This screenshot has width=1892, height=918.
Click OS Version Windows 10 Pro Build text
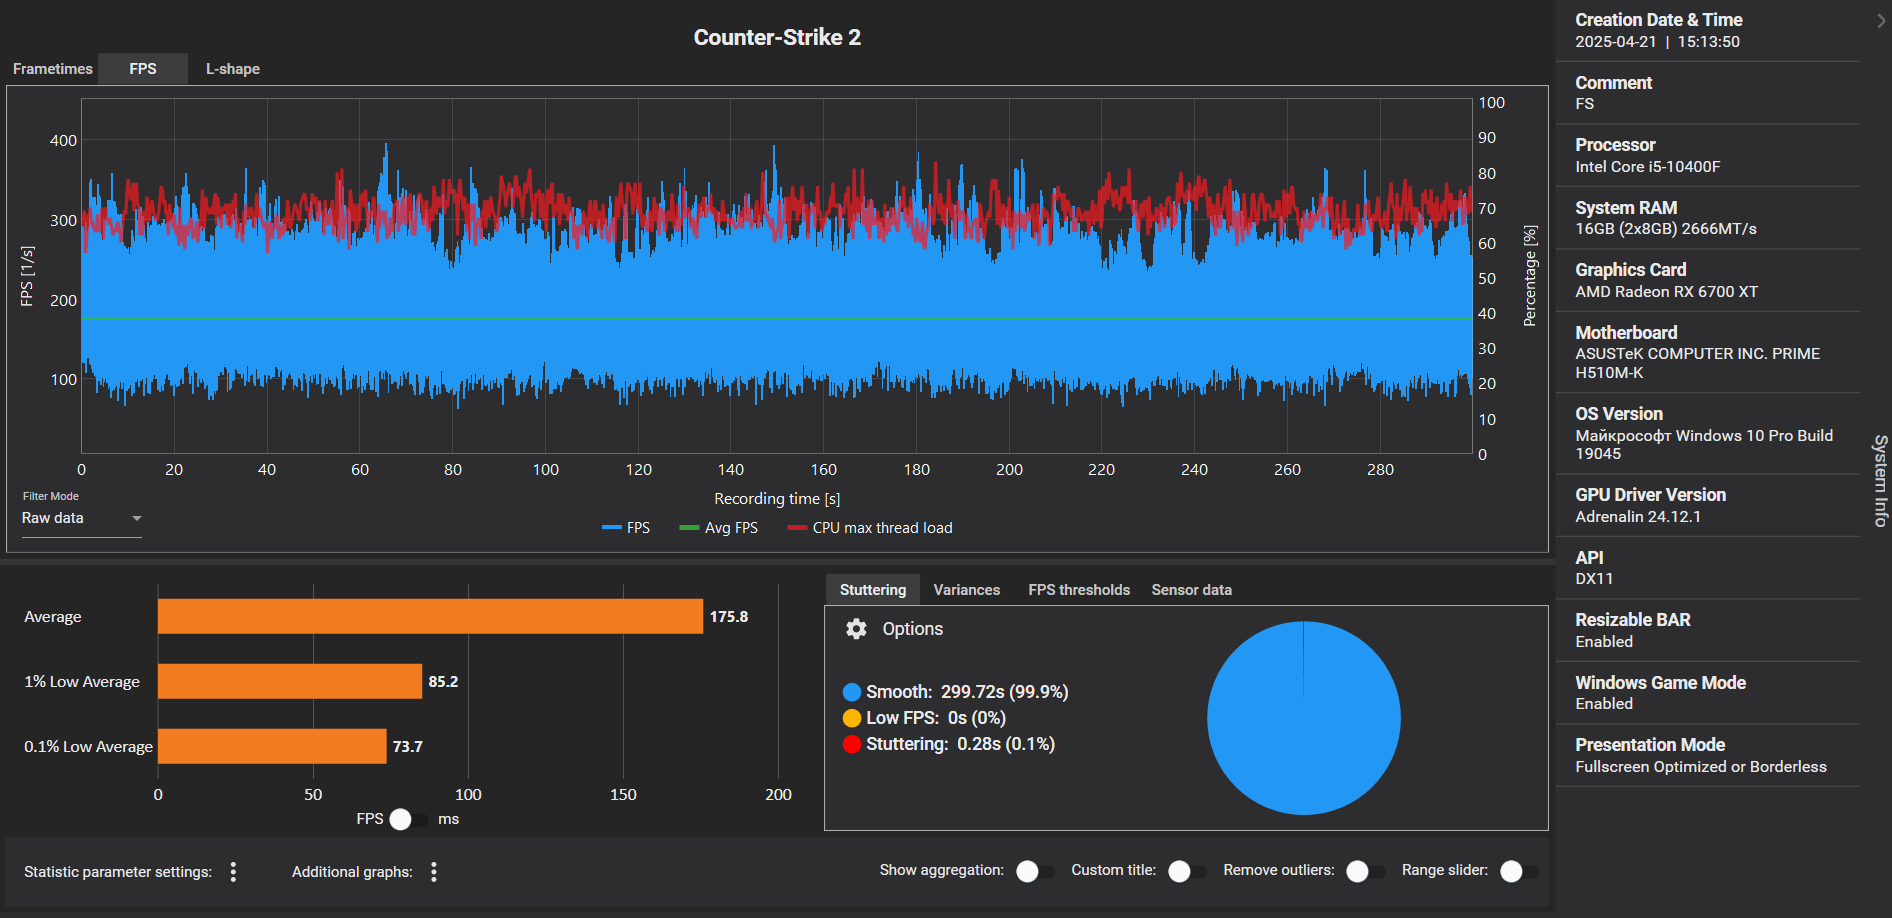1704,445
